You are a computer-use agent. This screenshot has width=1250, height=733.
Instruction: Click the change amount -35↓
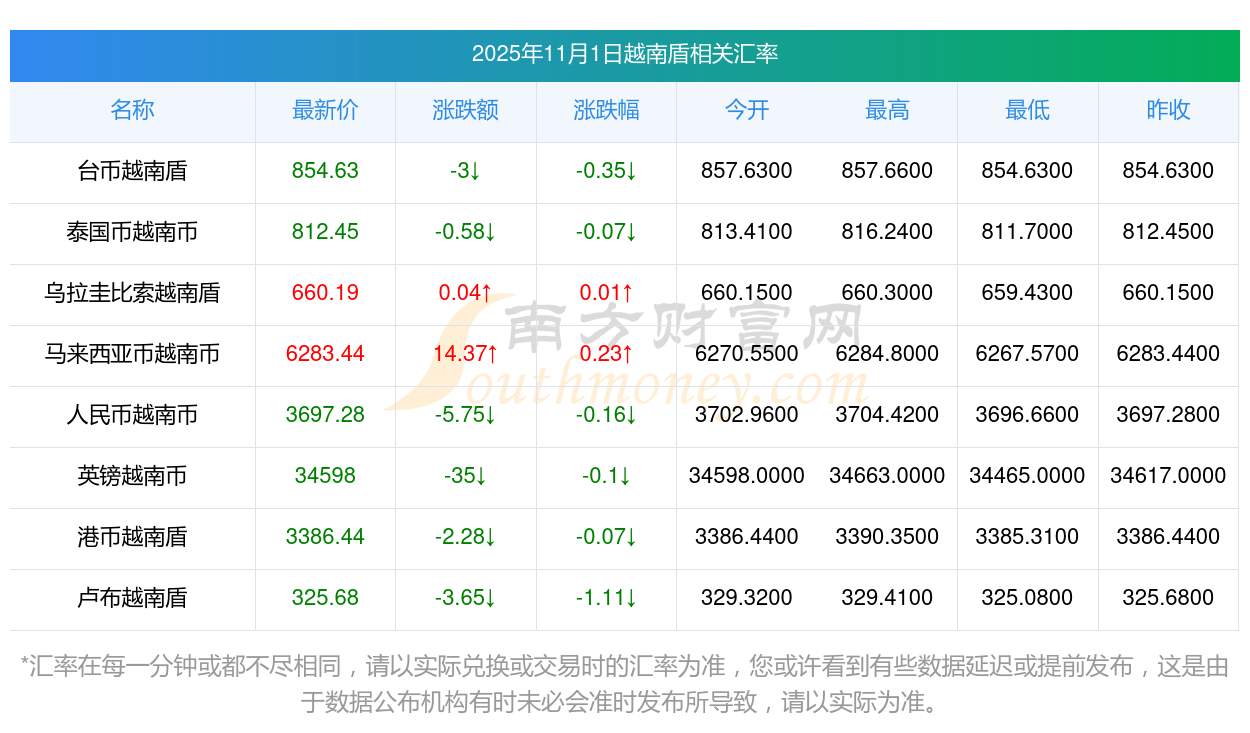pyautogui.click(x=466, y=476)
